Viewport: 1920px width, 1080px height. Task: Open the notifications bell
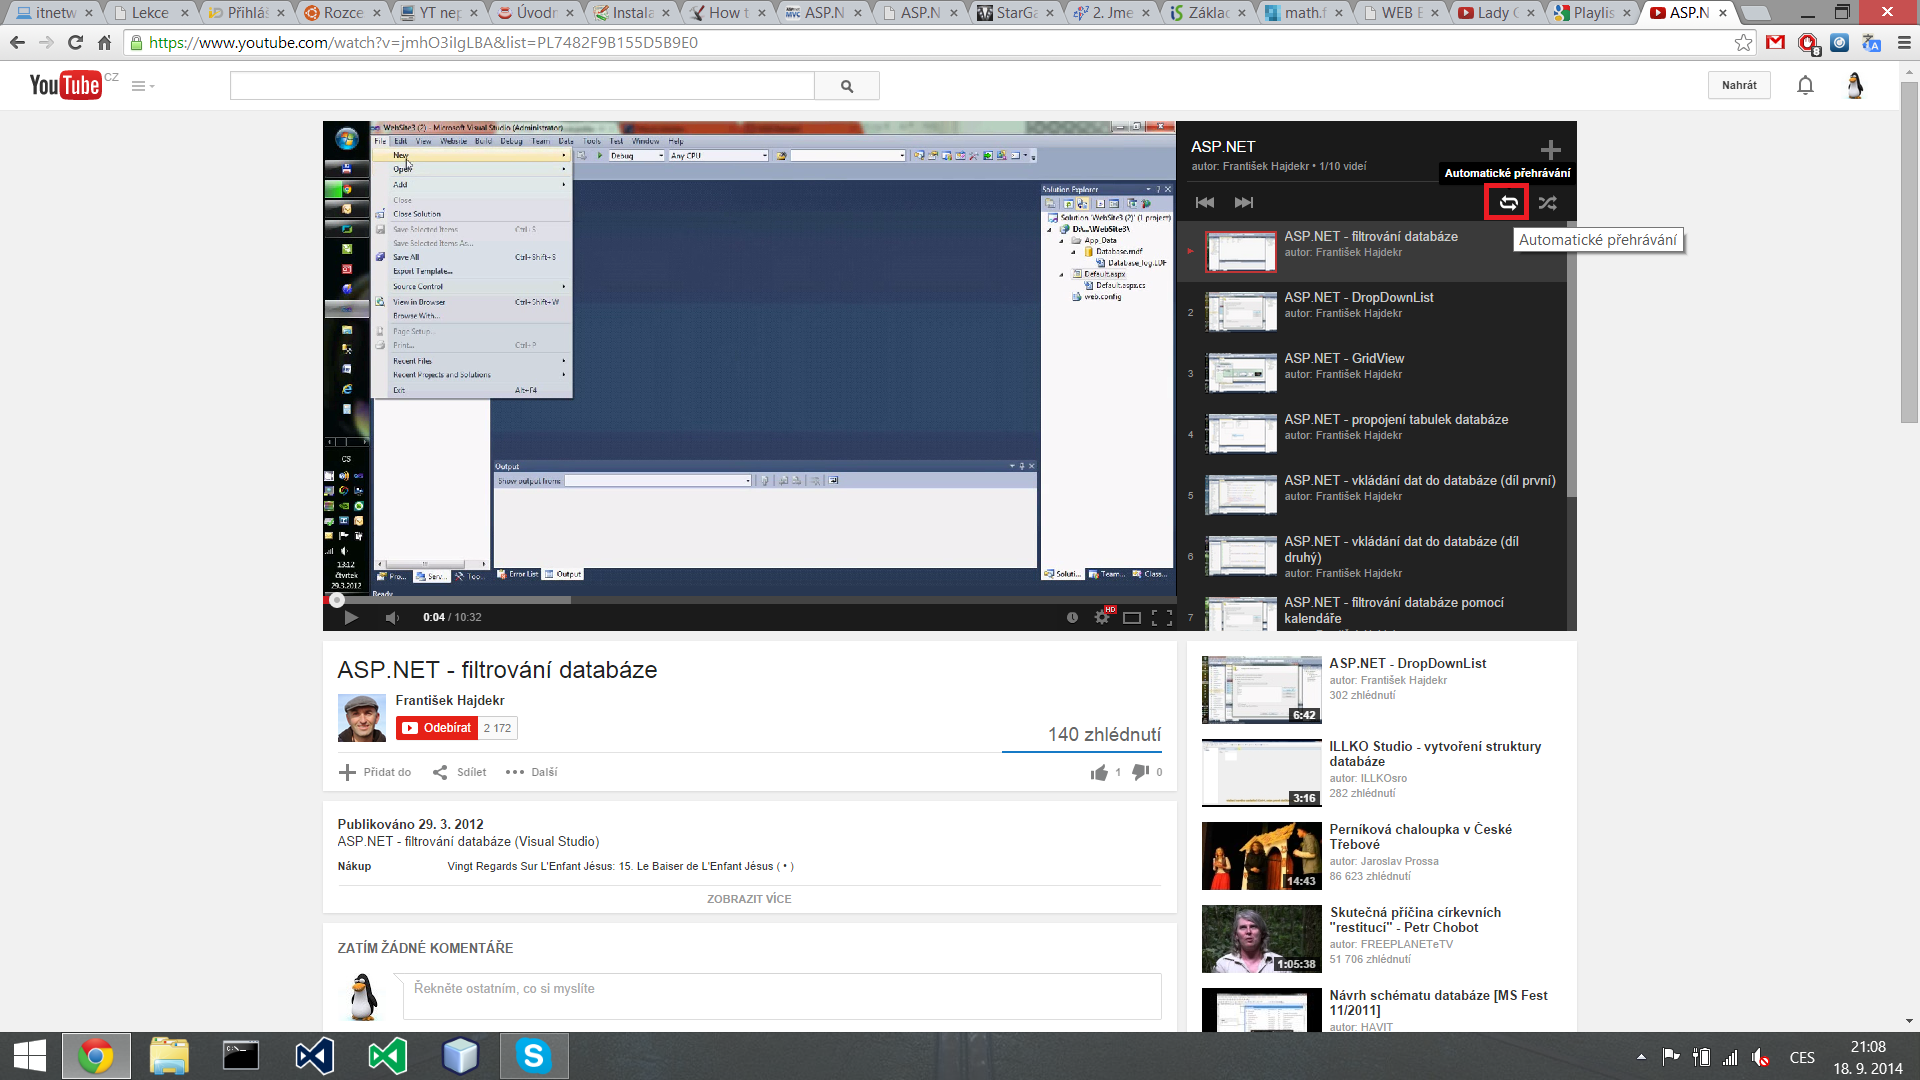[x=1805, y=85]
